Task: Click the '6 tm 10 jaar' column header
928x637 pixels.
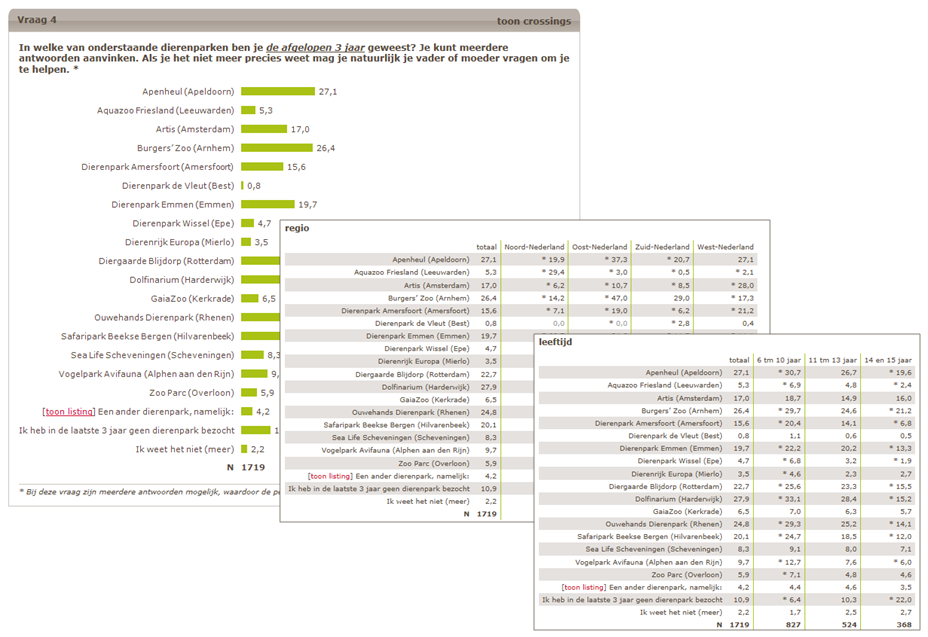Action: pos(777,360)
